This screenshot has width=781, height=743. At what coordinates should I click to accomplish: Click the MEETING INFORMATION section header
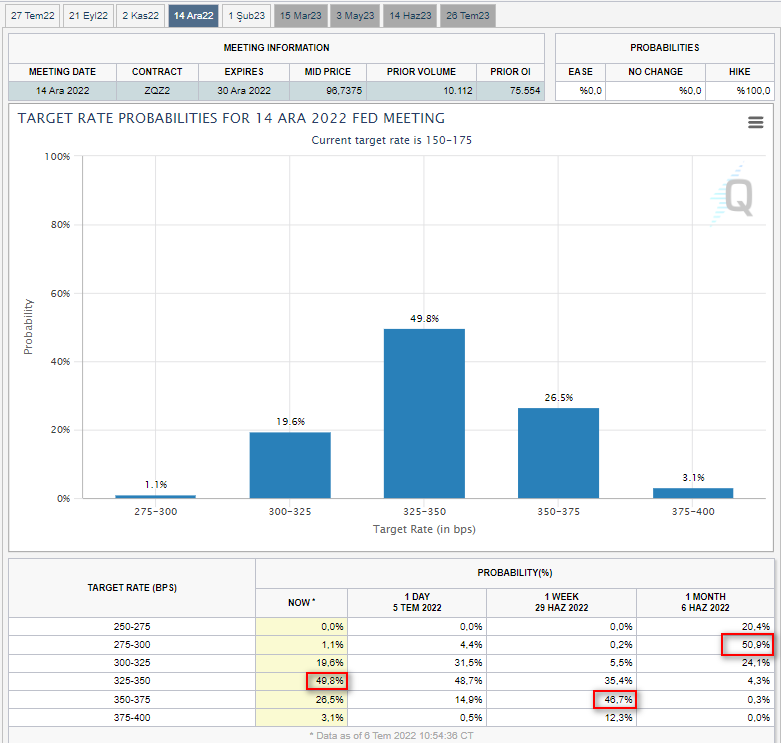pos(276,48)
